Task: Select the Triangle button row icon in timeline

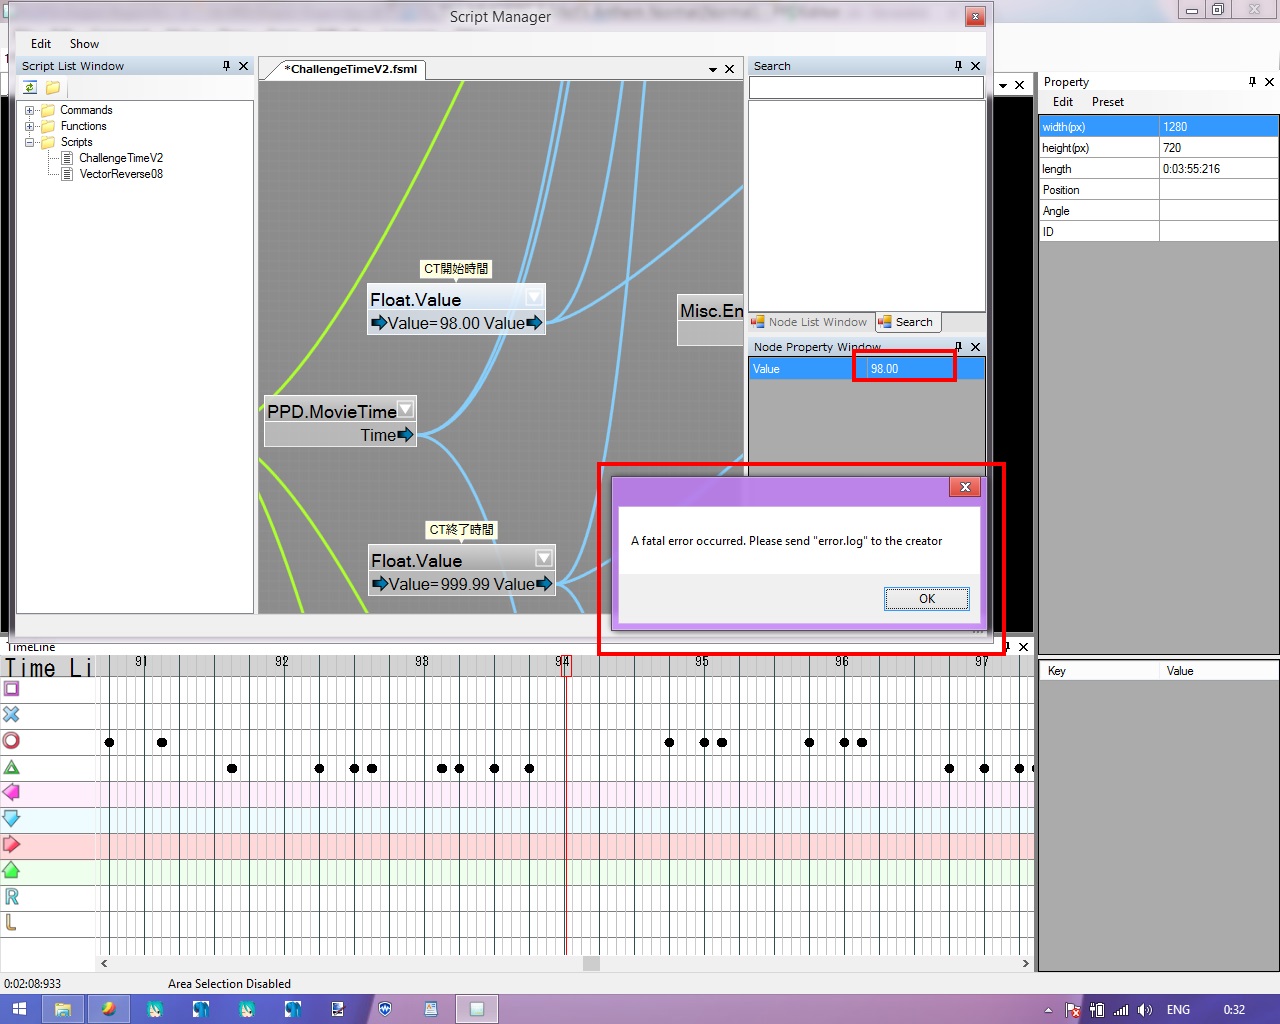Action: 11,767
